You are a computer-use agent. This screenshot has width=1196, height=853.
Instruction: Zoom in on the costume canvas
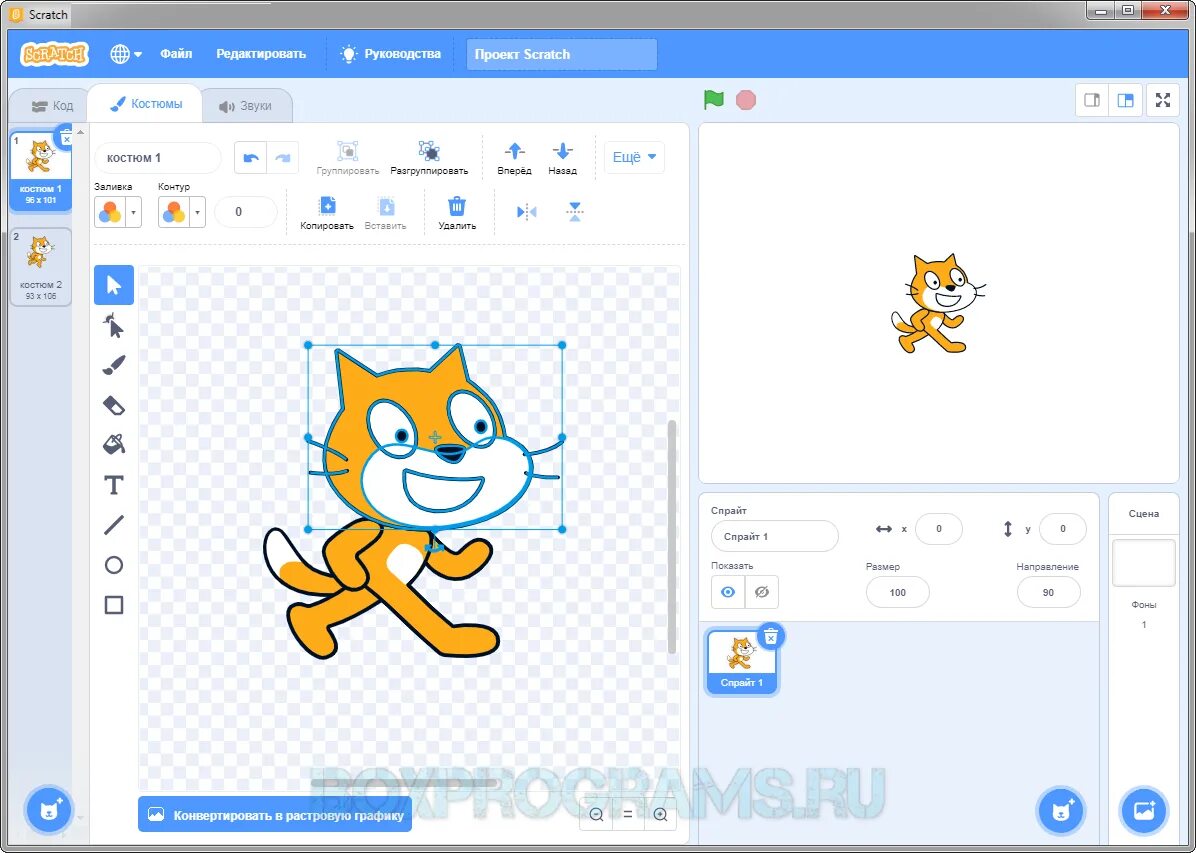coord(661,815)
